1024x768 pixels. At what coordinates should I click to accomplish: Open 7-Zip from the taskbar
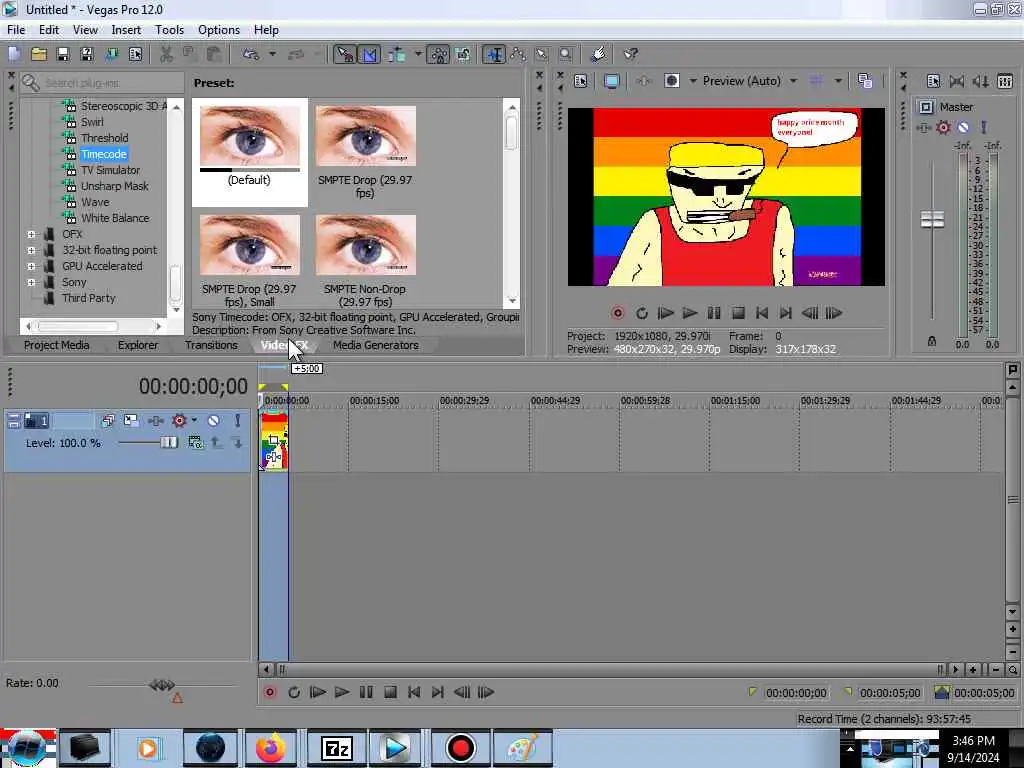[336, 748]
